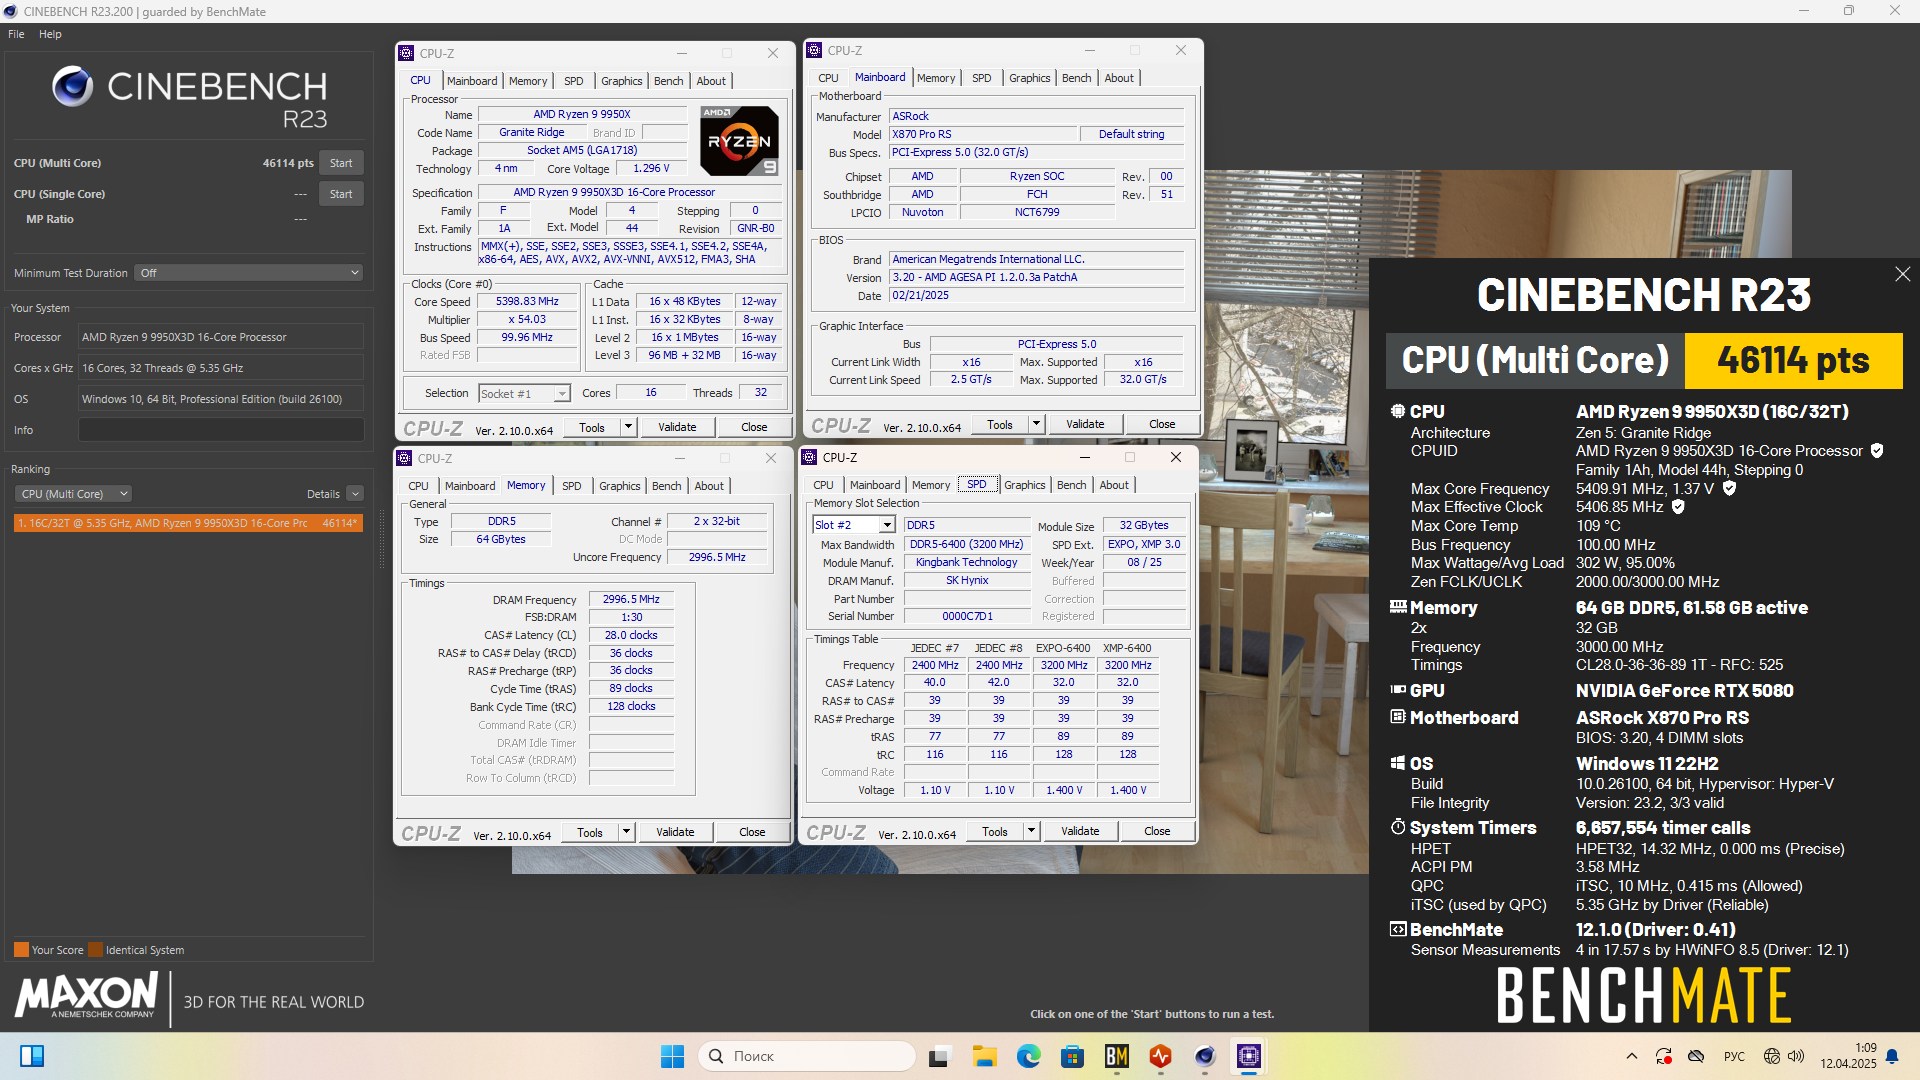Click the Cinebench logo sphere icon
1920x1080 pixels.
coord(72,87)
